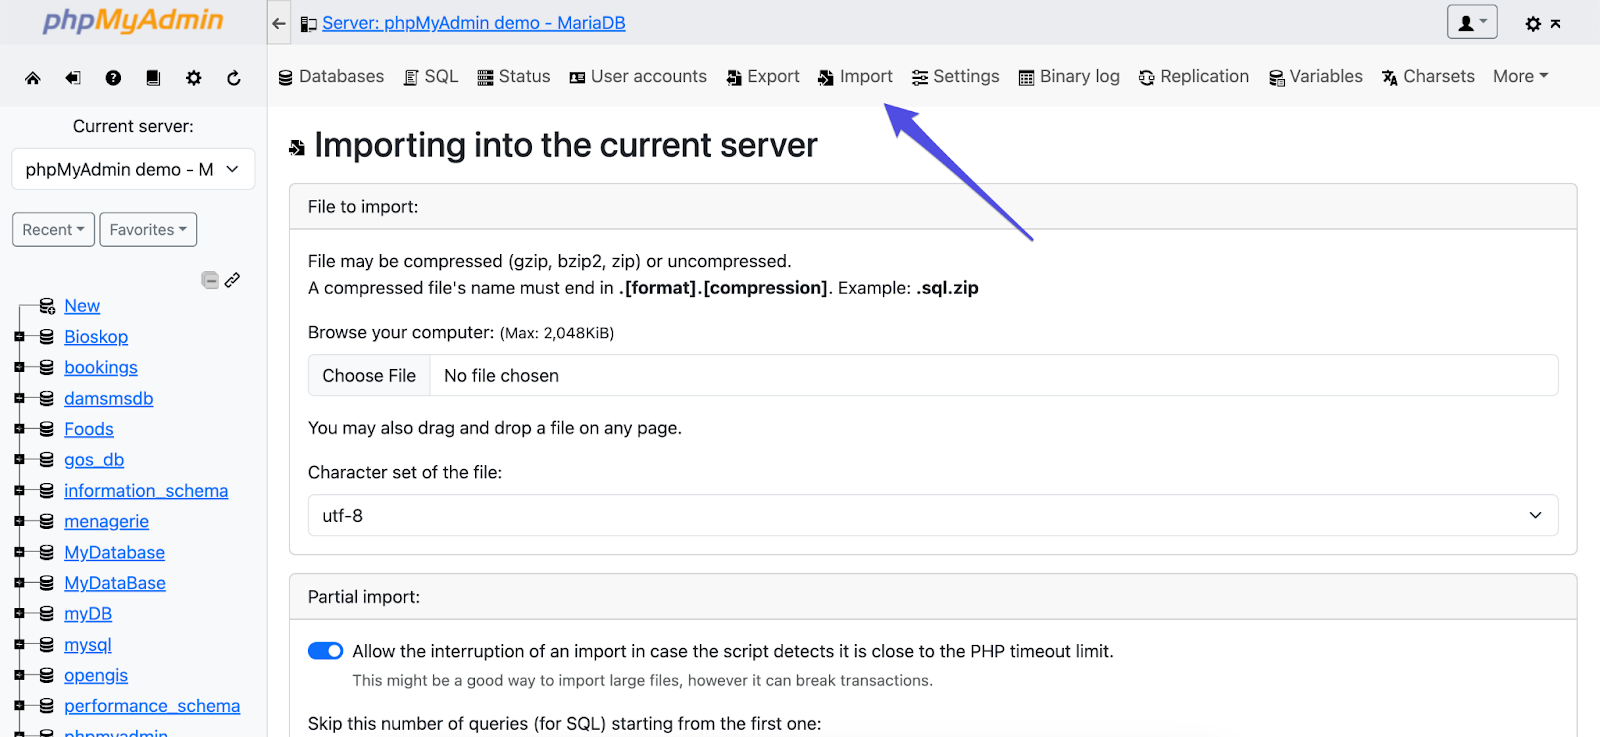Unlink navigation from main panel
The image size is (1600, 737).
pyautogui.click(x=232, y=280)
